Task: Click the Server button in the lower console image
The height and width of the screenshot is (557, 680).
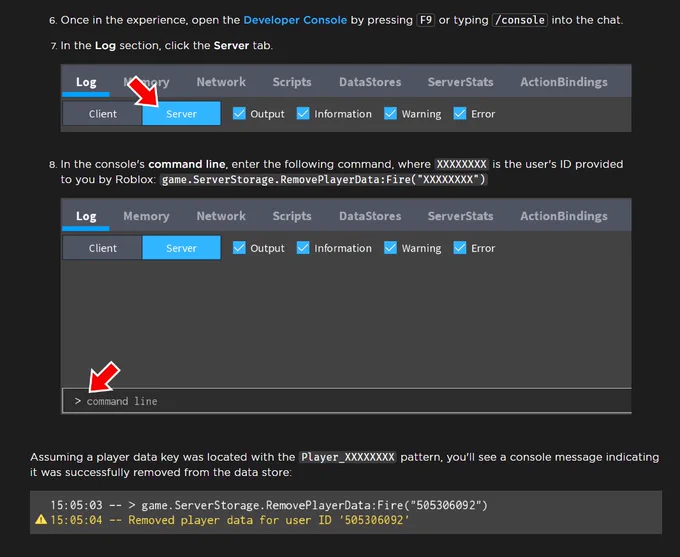Action: [x=181, y=248]
